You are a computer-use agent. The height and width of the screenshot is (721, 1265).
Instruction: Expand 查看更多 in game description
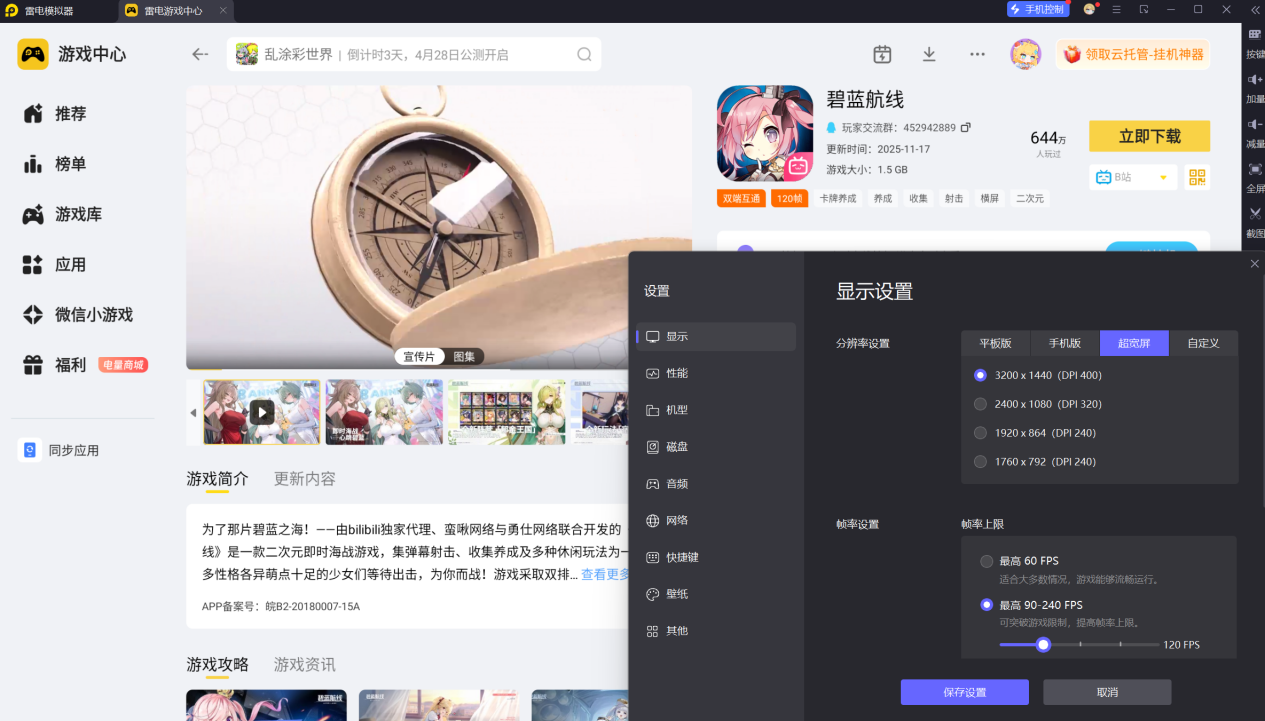[x=605, y=574]
